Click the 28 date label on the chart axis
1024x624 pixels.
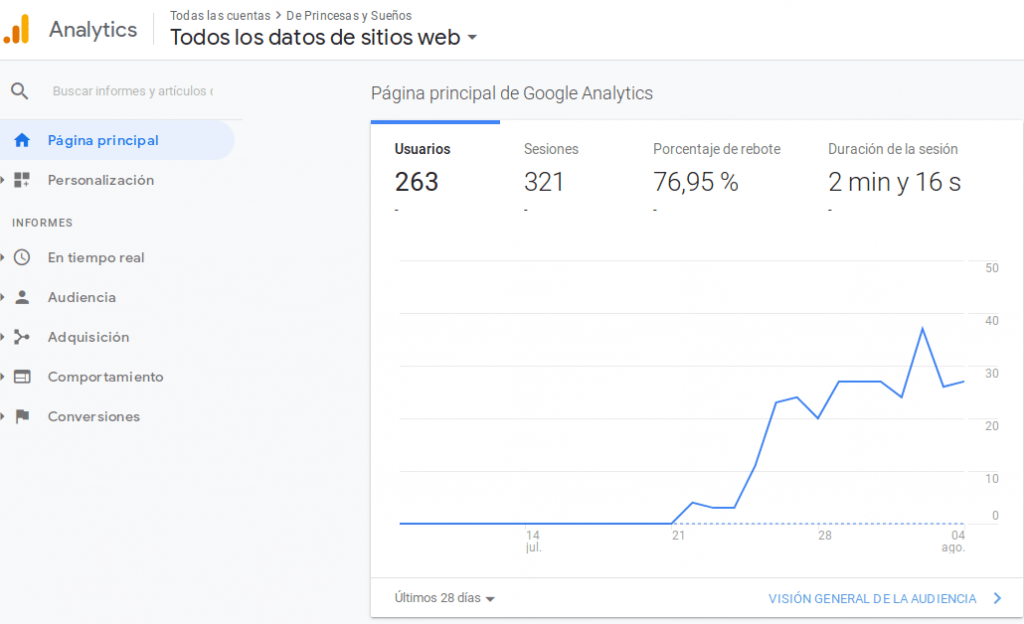coord(825,535)
